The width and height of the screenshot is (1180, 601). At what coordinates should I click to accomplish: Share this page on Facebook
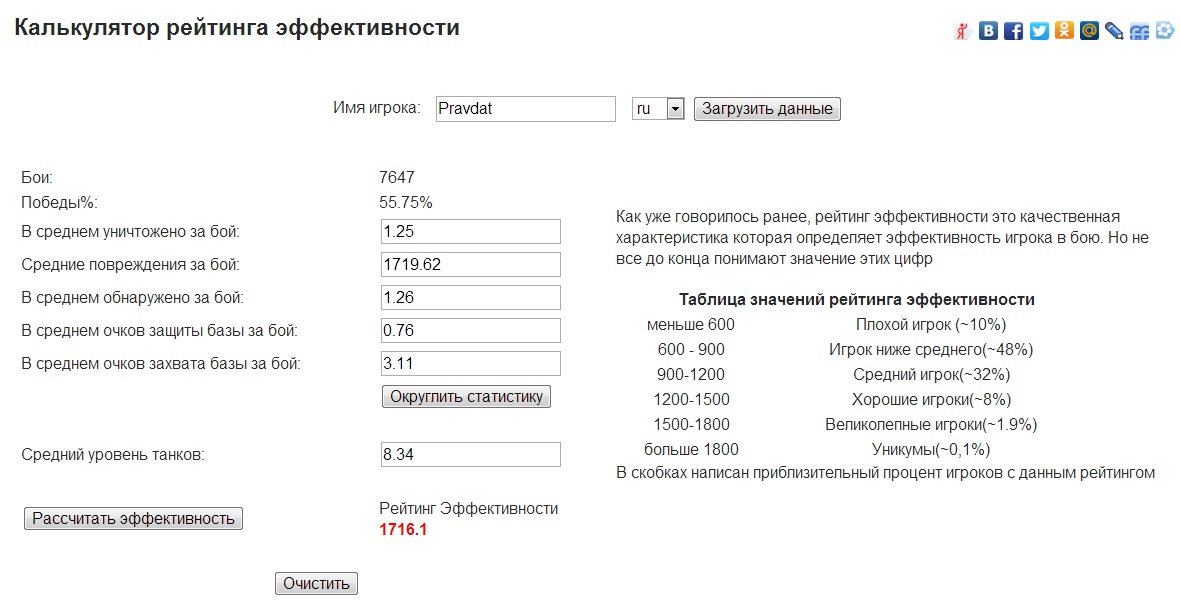pos(1014,31)
